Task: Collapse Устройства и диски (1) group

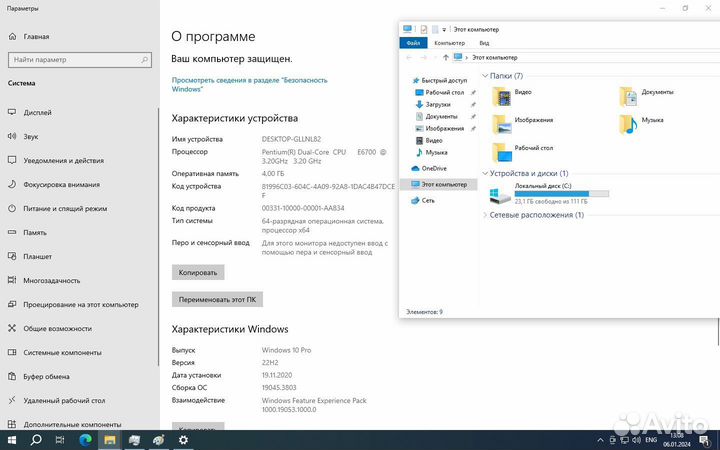Action: [x=485, y=173]
